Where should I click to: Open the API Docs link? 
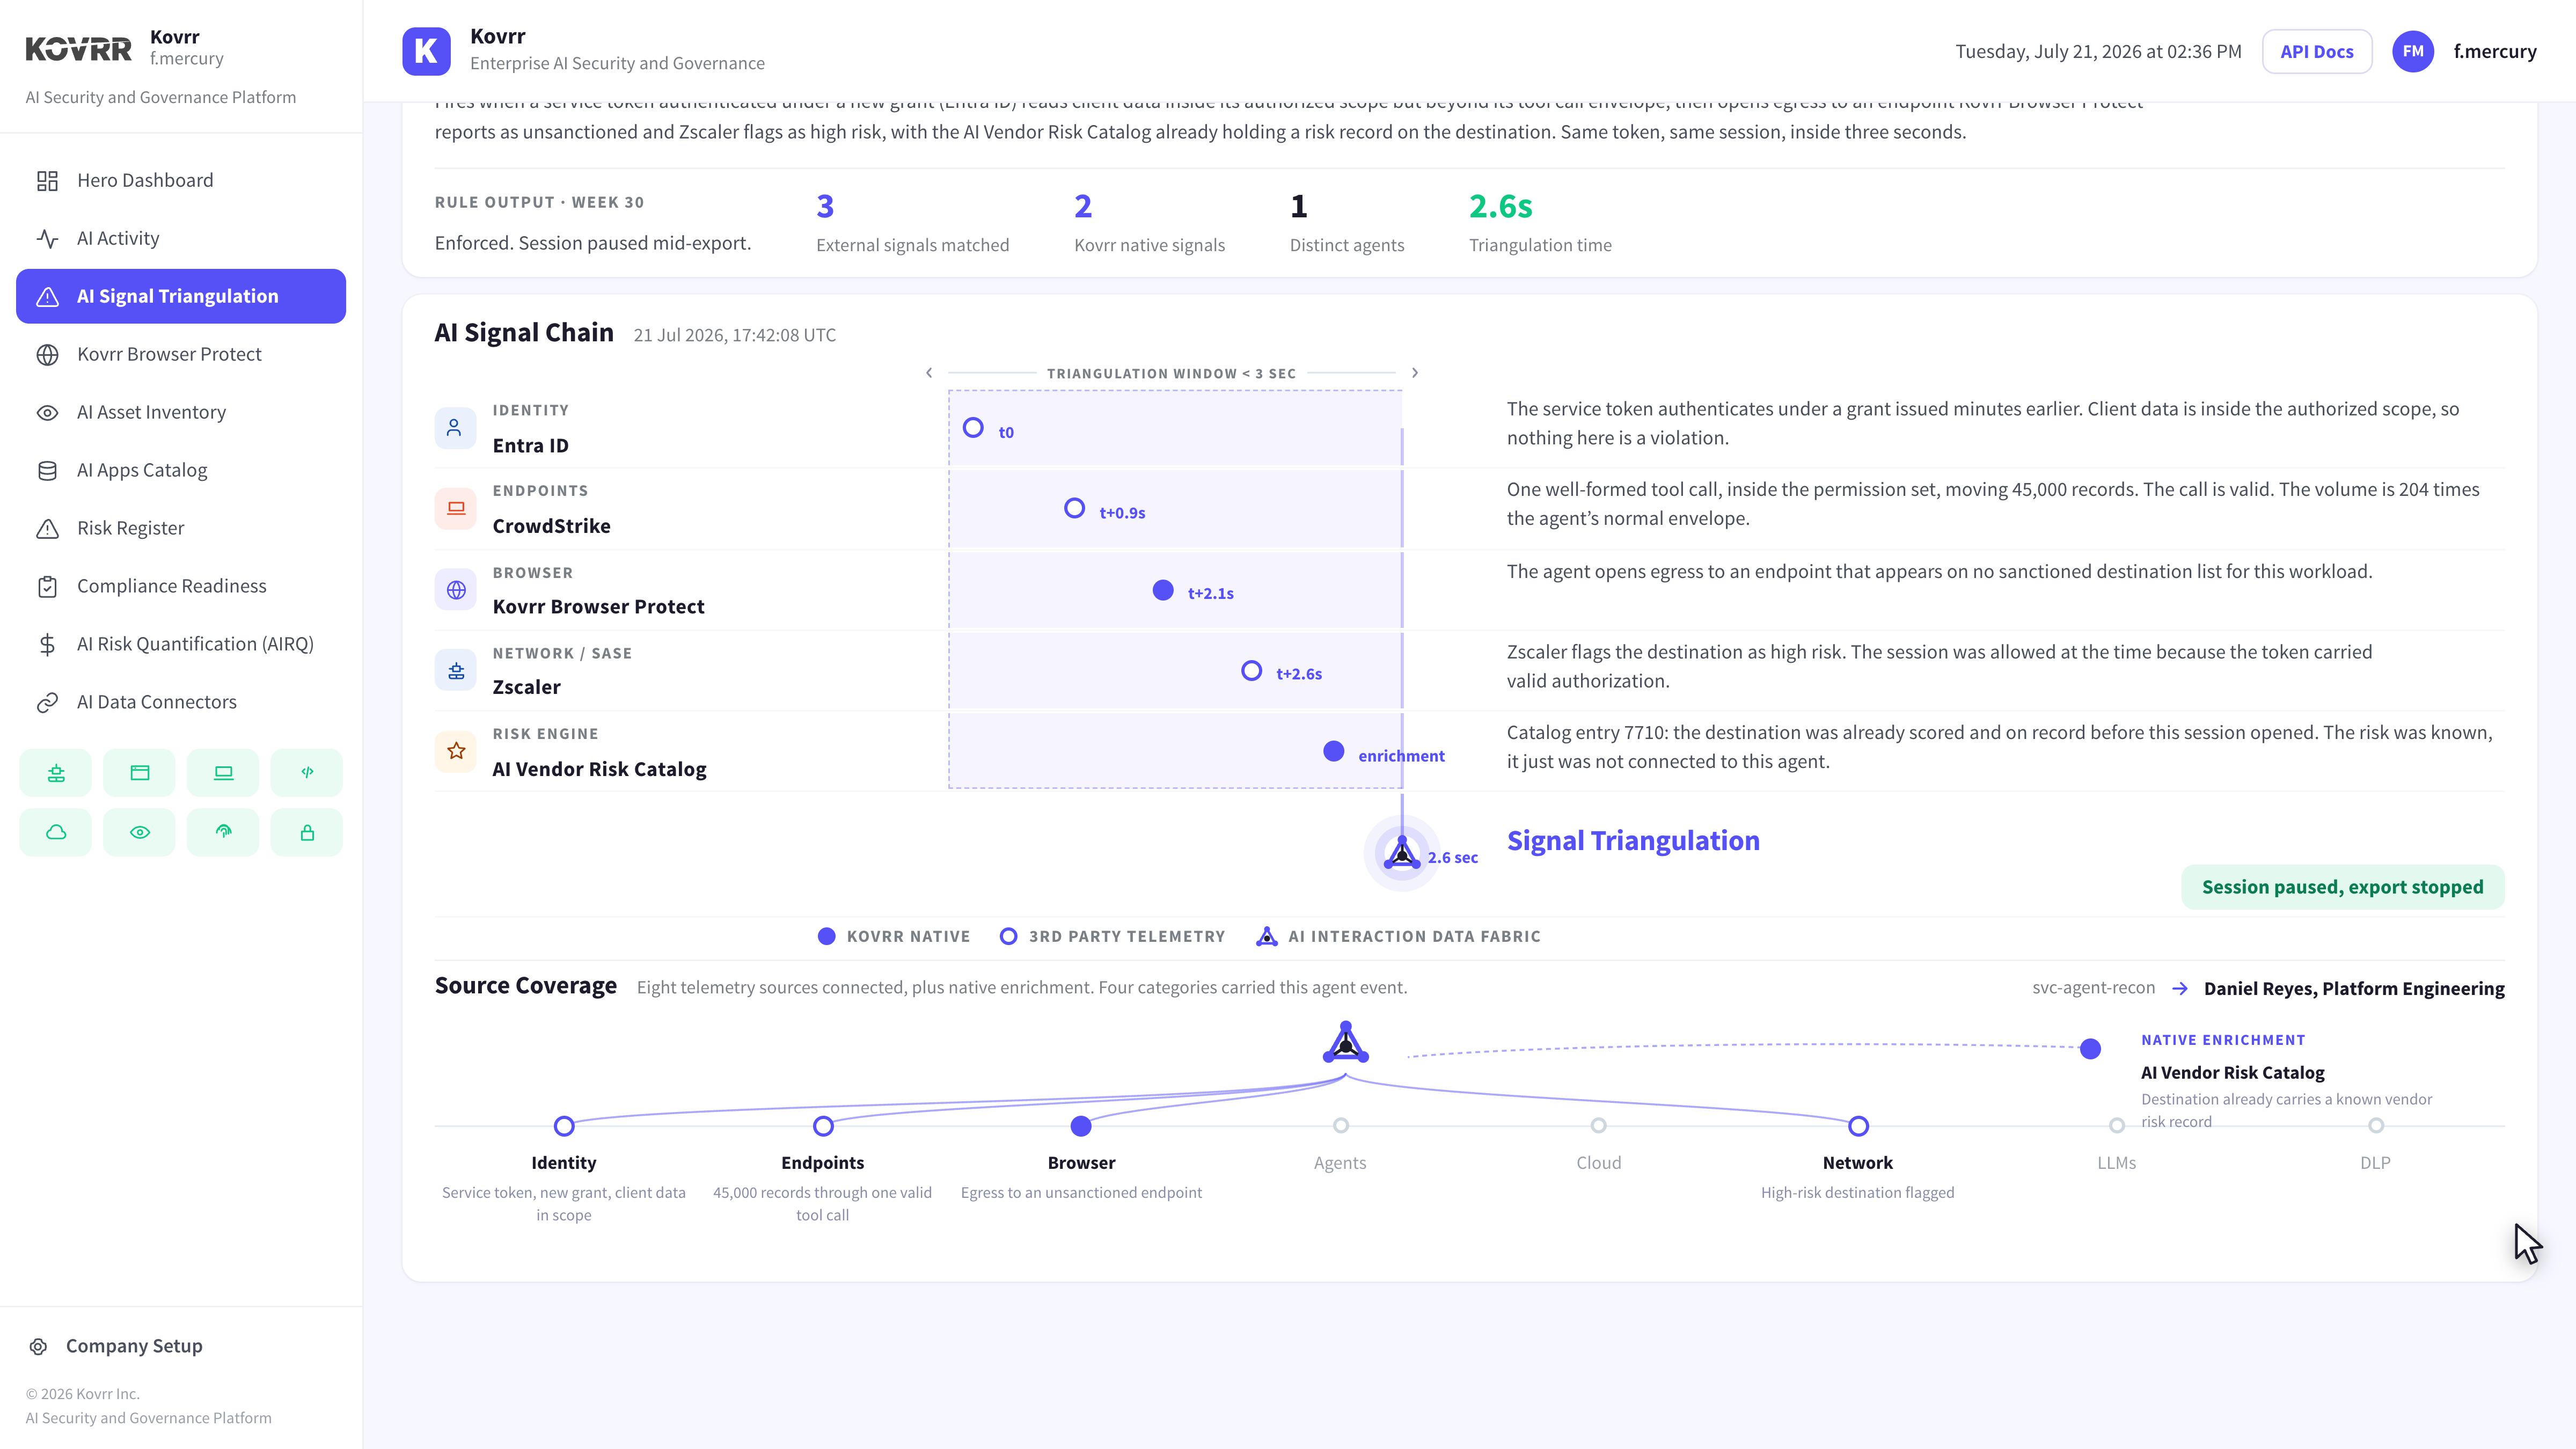2317,51
